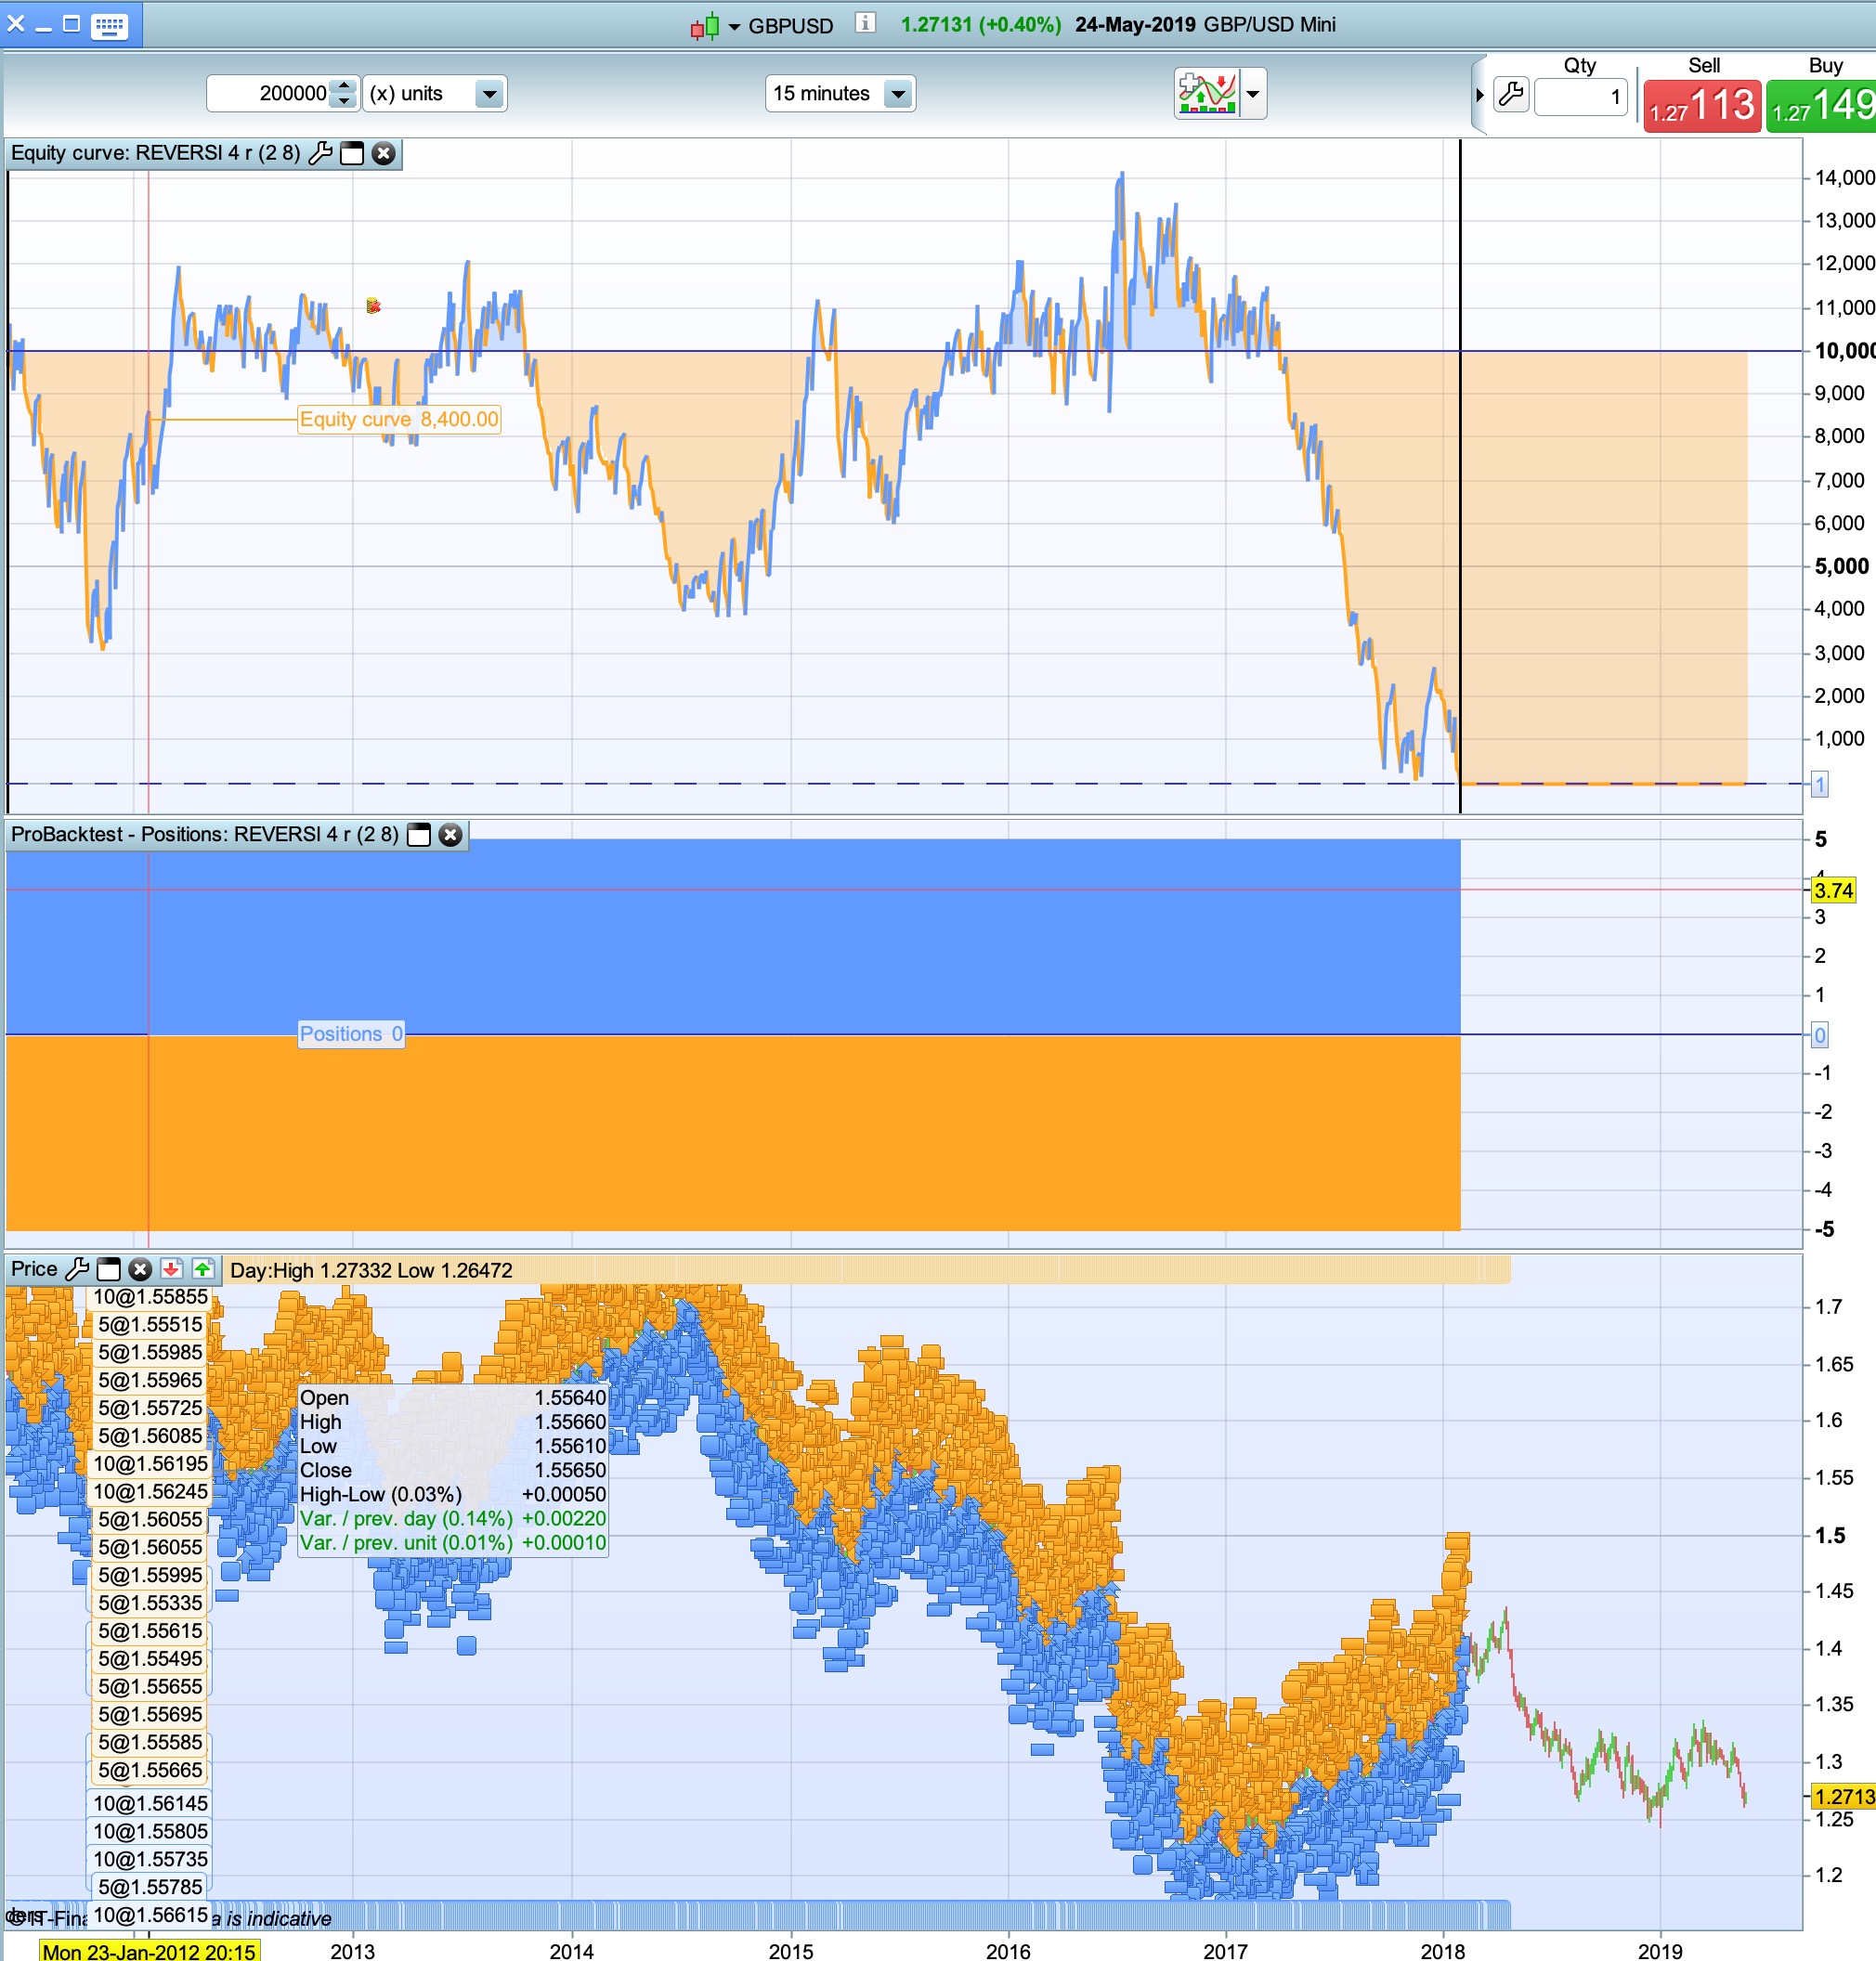Screen dimensions: 1876x1961
Task: Click the Price panel wrench settings
Action: [76, 1269]
